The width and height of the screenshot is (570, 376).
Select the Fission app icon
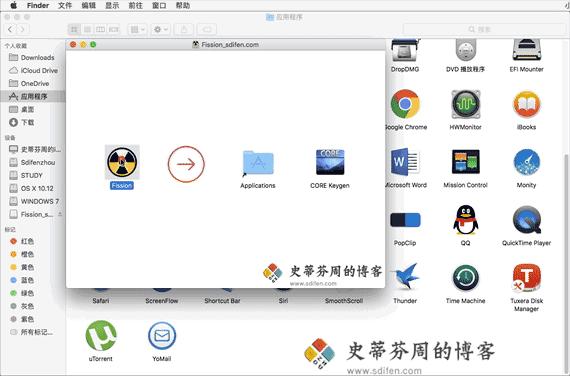coord(122,162)
